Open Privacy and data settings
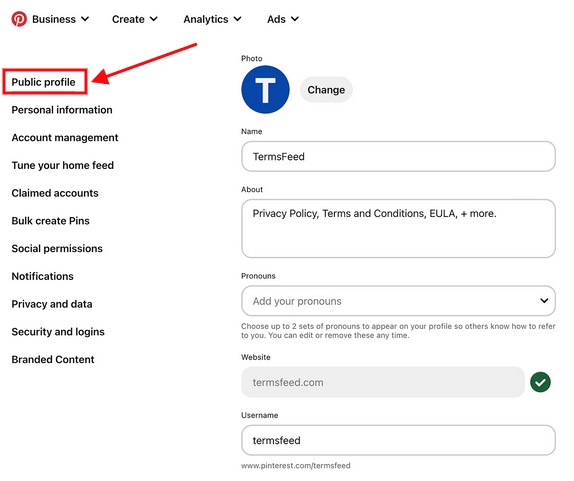The width and height of the screenshot is (574, 481). pyautogui.click(x=52, y=304)
